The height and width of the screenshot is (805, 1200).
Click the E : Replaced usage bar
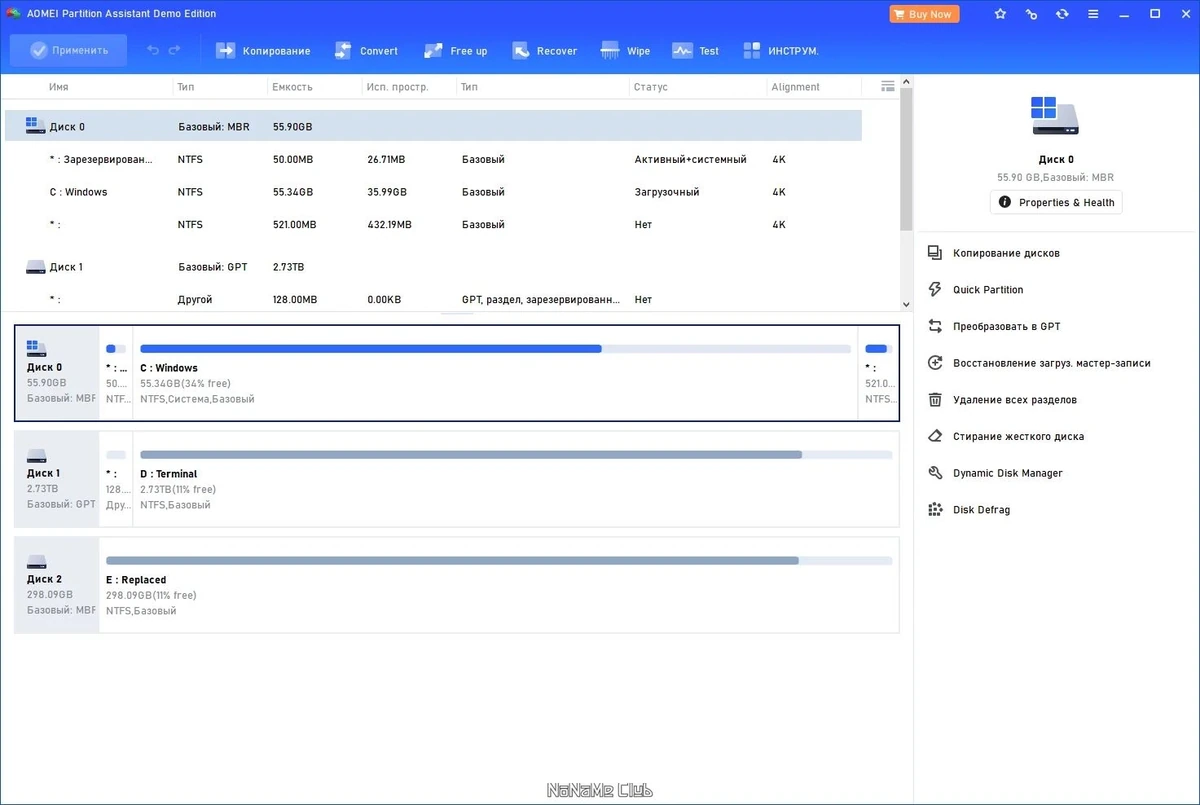click(499, 561)
